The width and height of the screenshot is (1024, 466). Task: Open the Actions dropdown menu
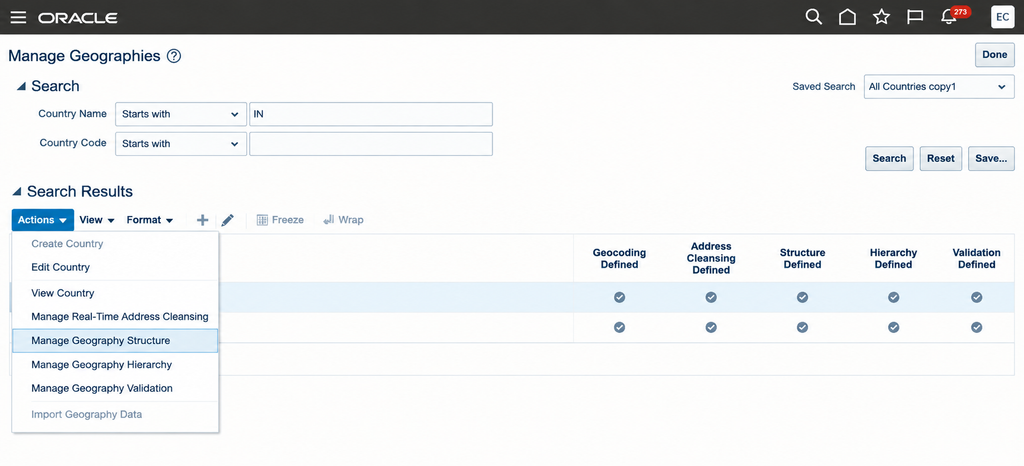tap(42, 220)
